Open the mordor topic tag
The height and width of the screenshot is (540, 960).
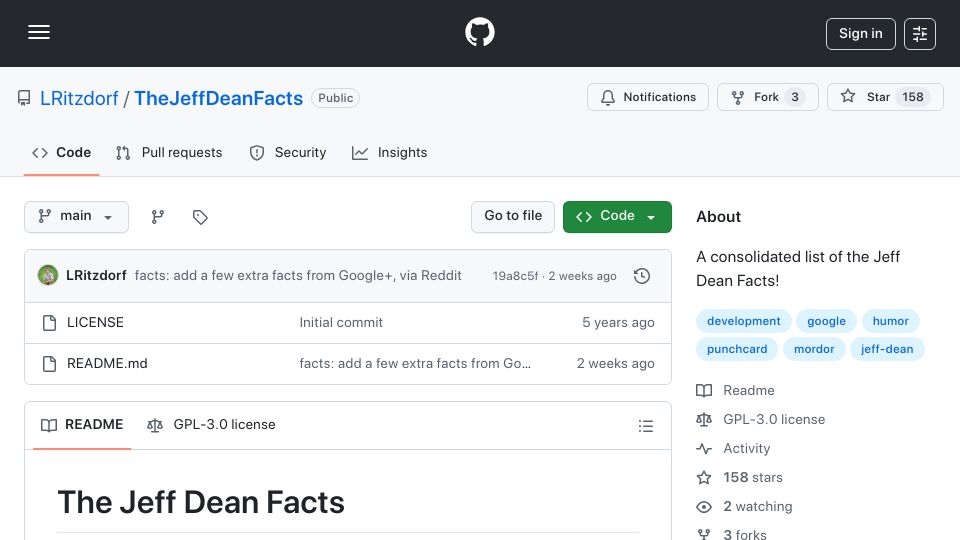point(814,349)
